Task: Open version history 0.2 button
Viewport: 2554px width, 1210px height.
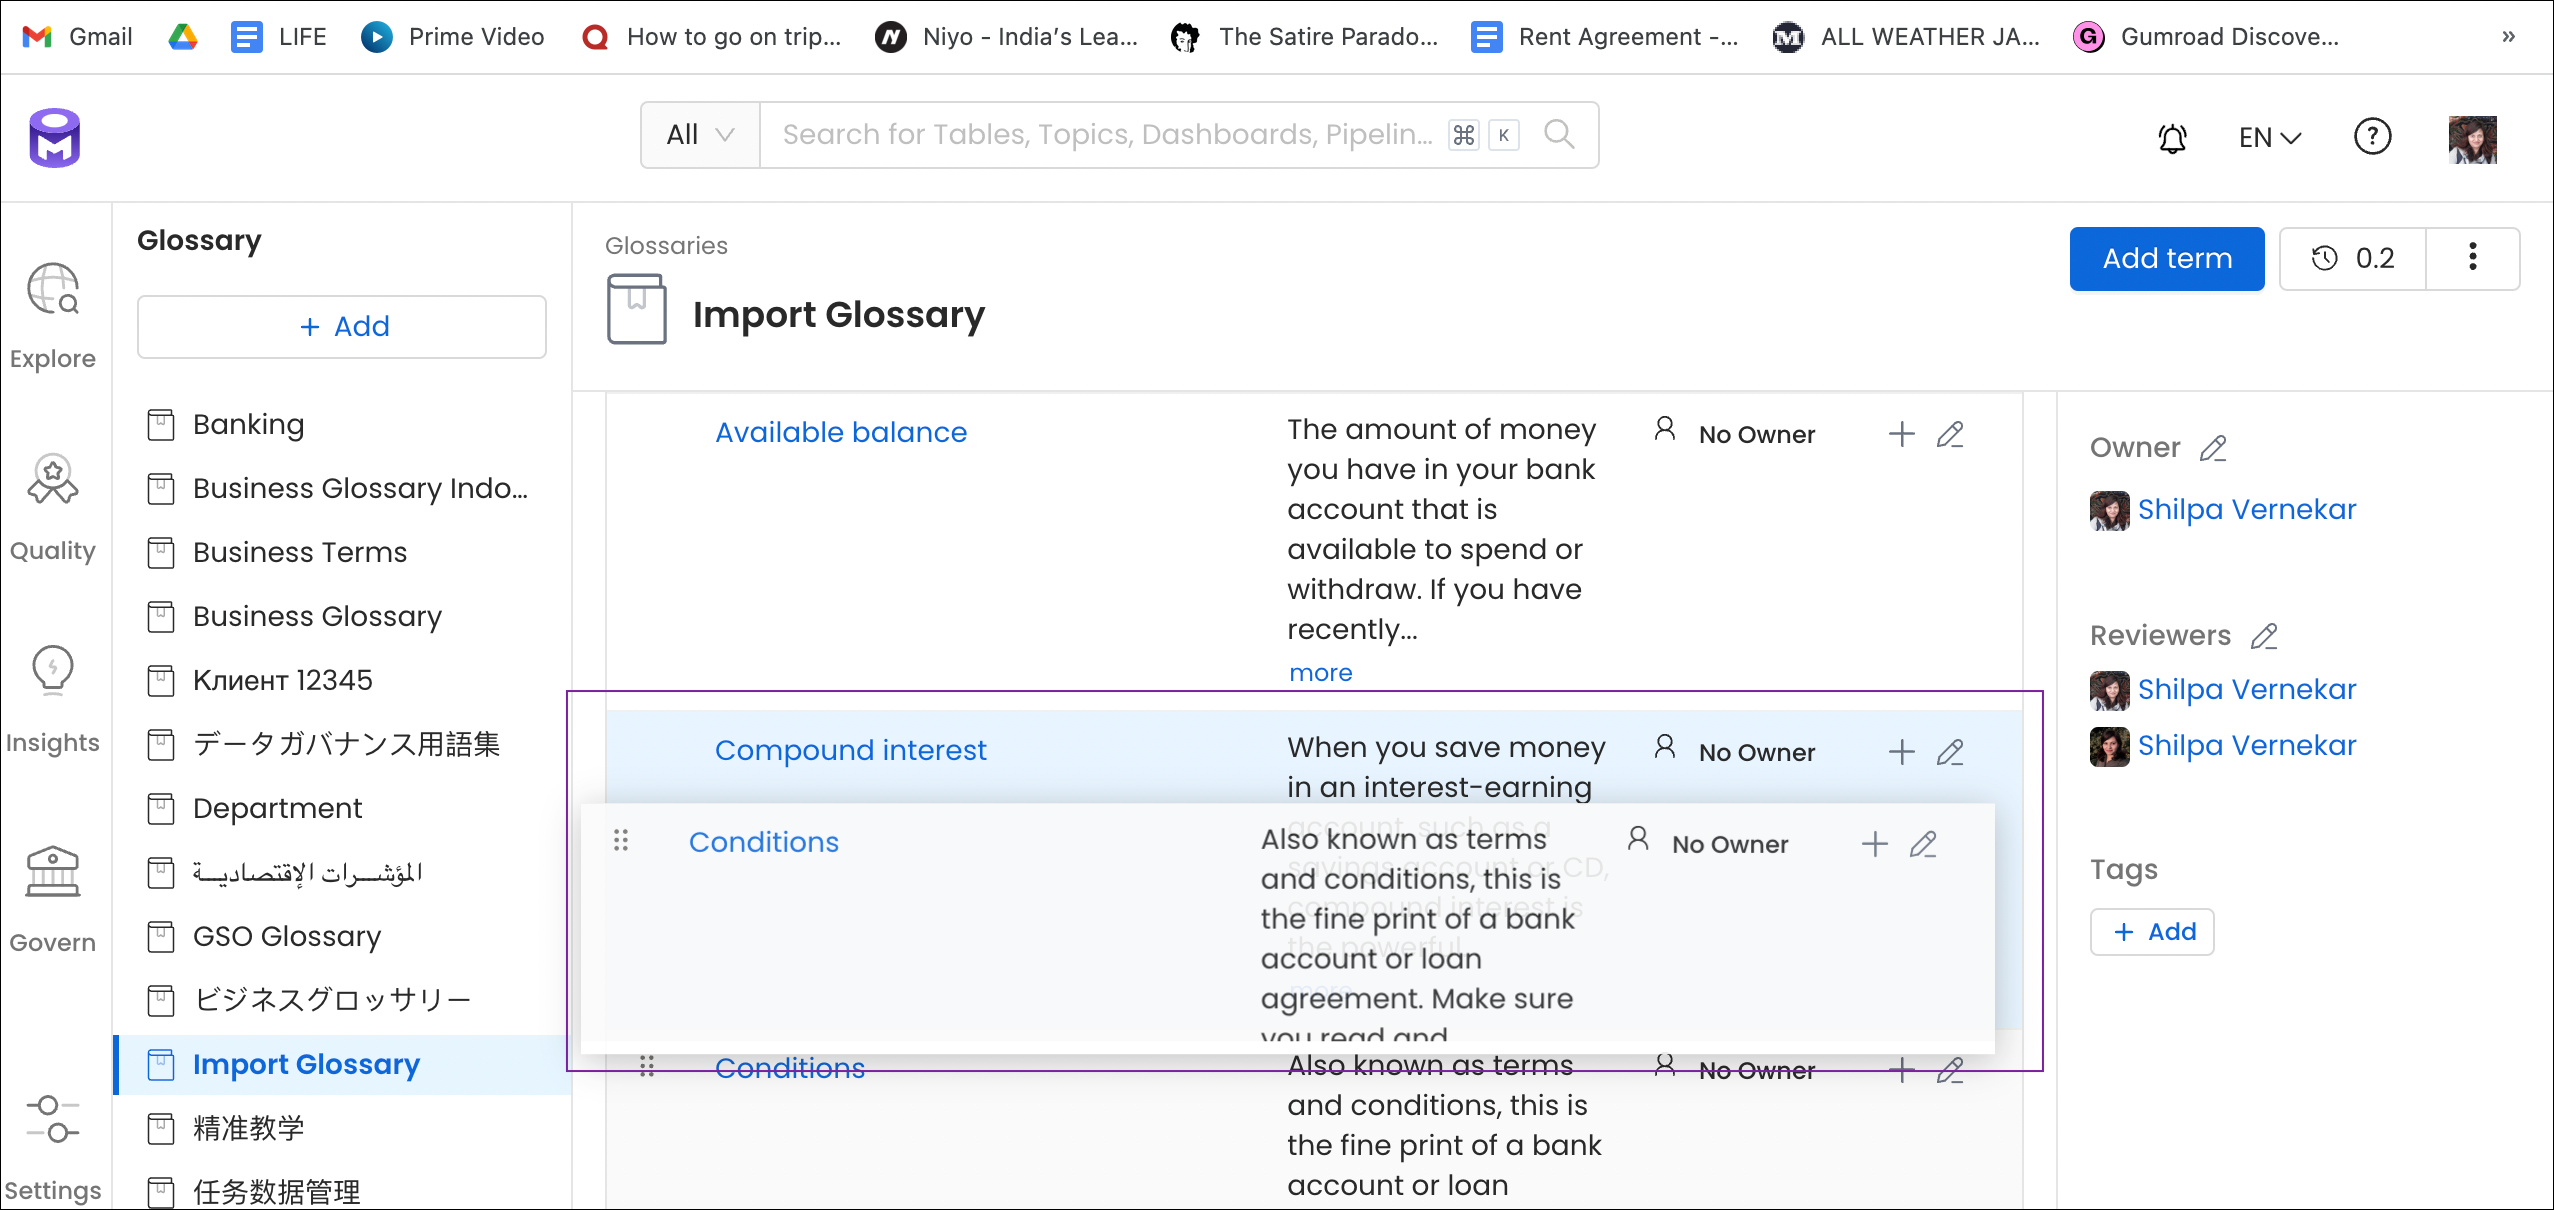Action: click(2353, 258)
